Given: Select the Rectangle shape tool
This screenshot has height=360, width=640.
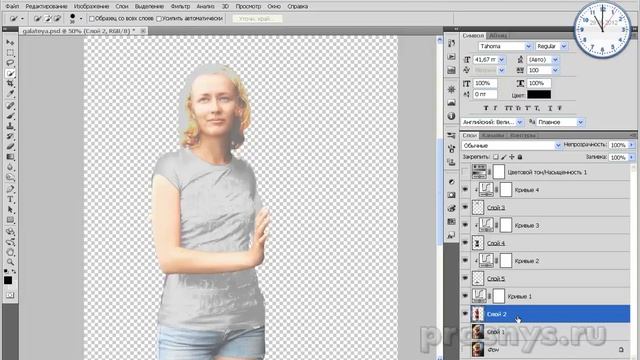Looking at the screenshot, I should tap(10, 220).
